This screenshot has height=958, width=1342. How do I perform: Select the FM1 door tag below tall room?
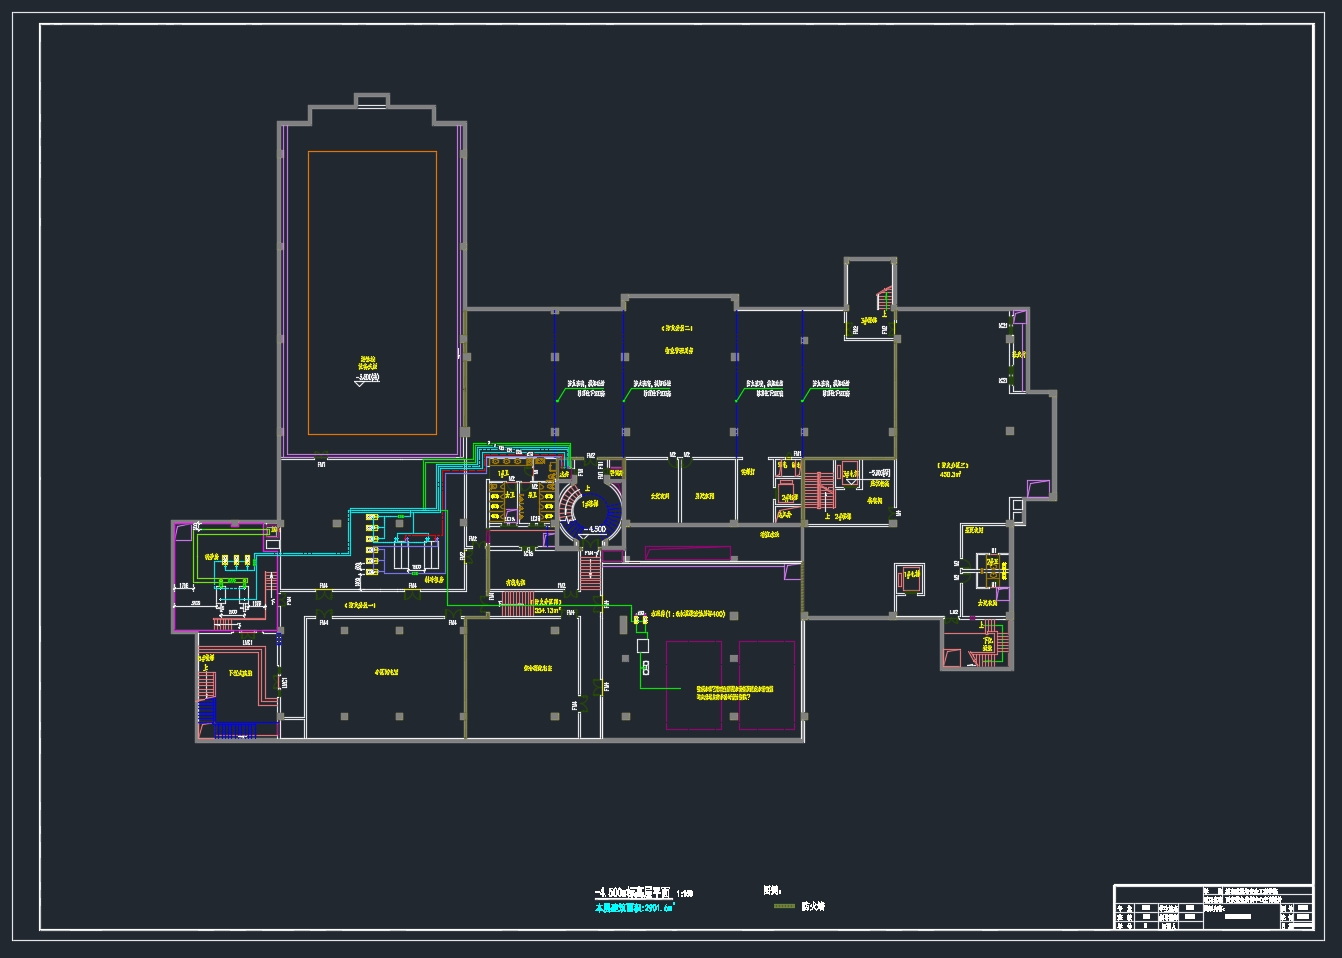(x=321, y=464)
